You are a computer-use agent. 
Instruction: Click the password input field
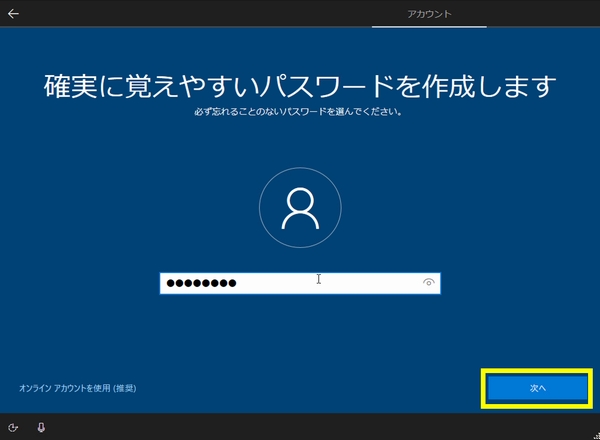coord(300,283)
